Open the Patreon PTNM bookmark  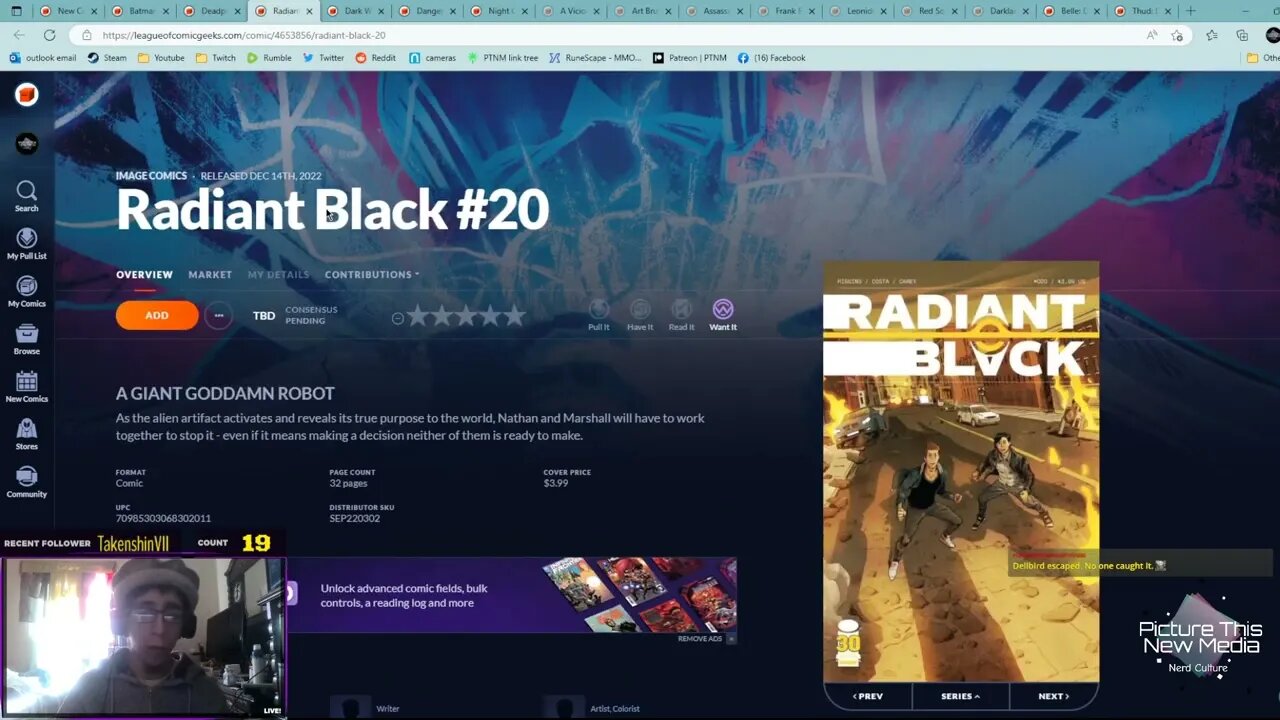(x=690, y=58)
